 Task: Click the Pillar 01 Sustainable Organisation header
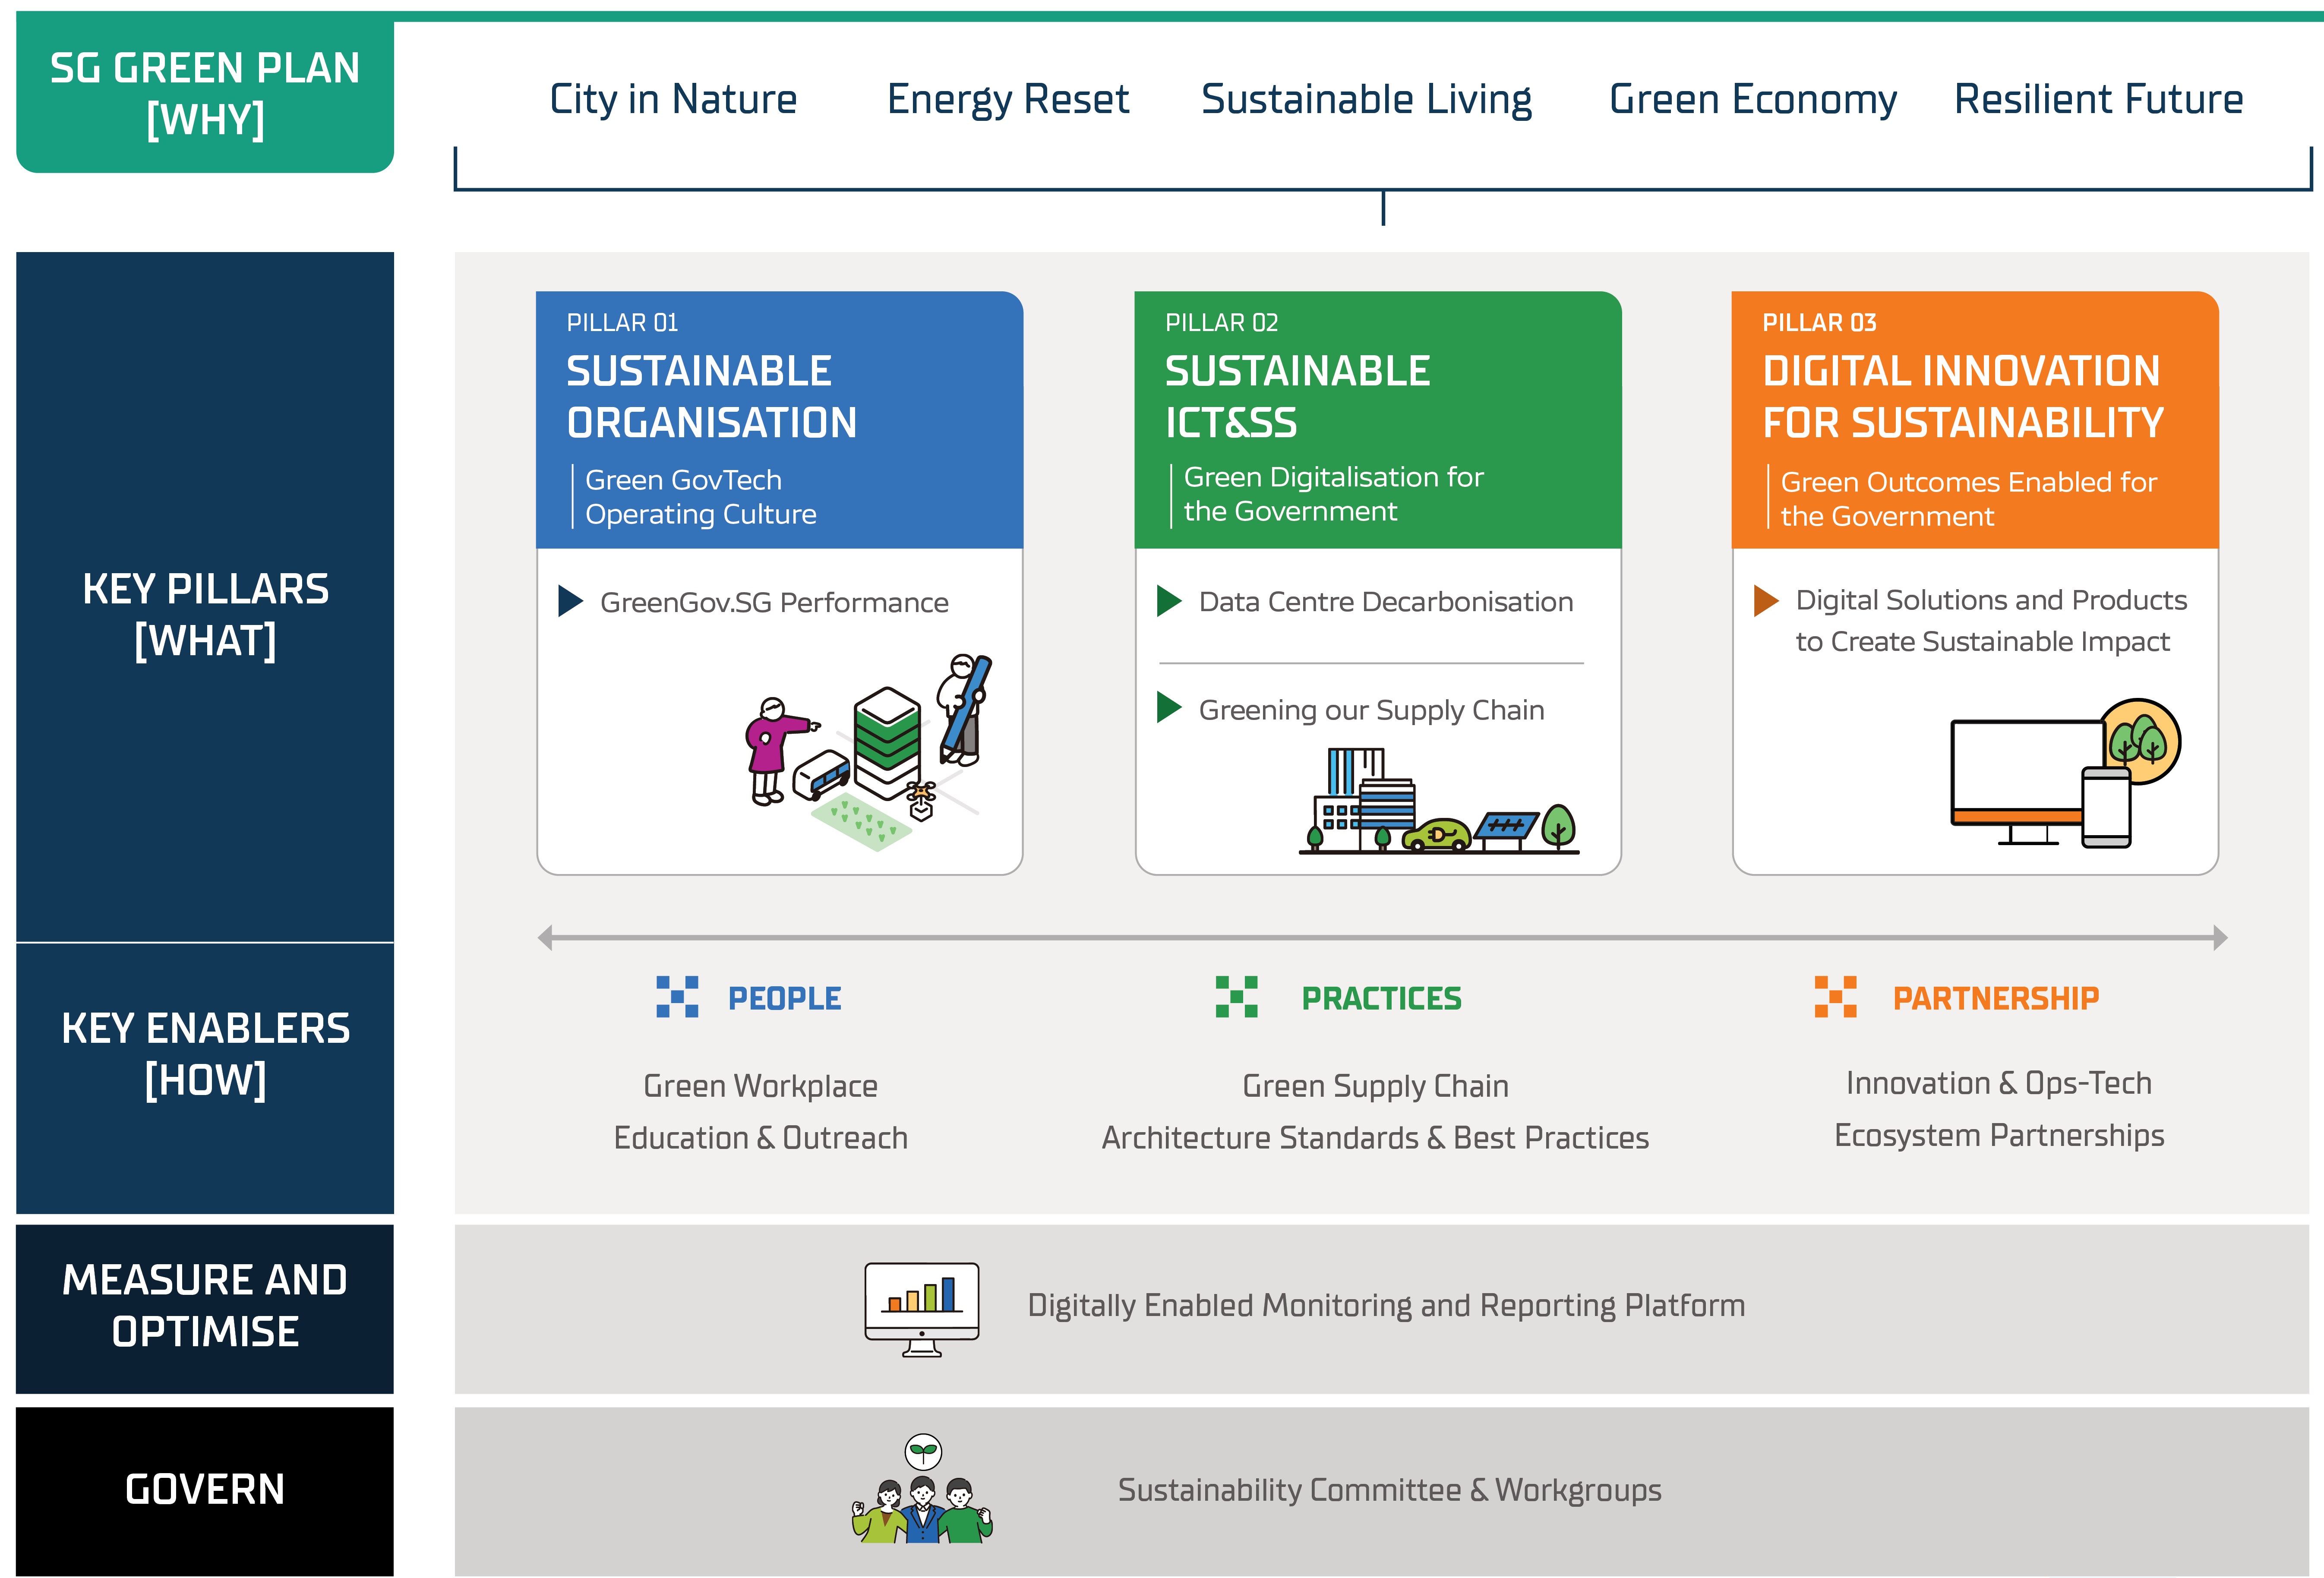(x=779, y=420)
